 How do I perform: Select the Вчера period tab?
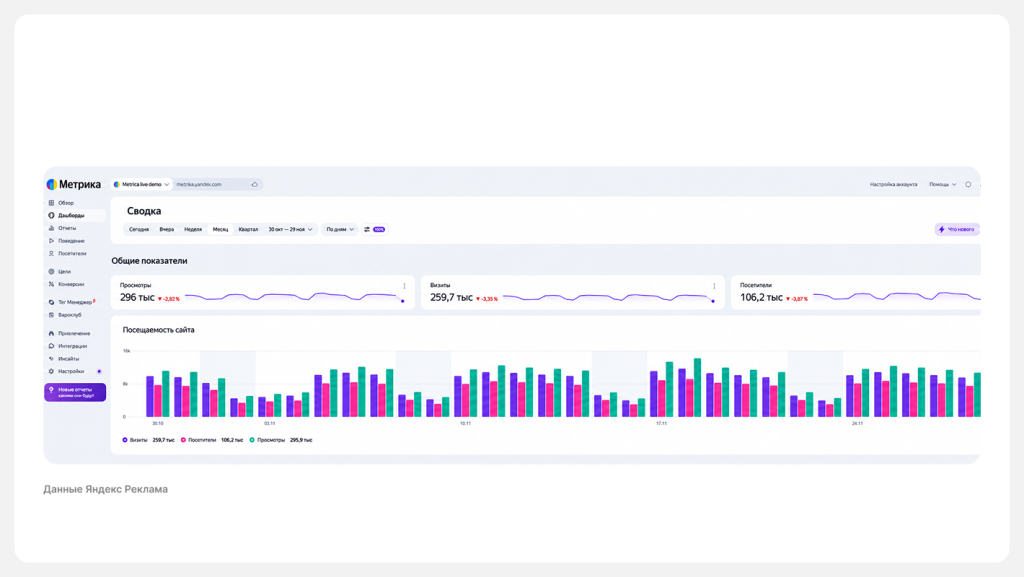point(167,230)
